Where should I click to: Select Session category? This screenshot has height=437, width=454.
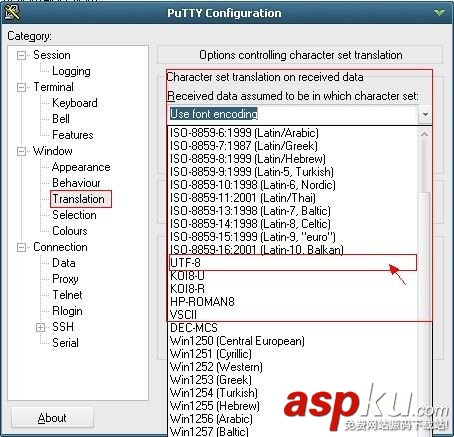click(52, 55)
